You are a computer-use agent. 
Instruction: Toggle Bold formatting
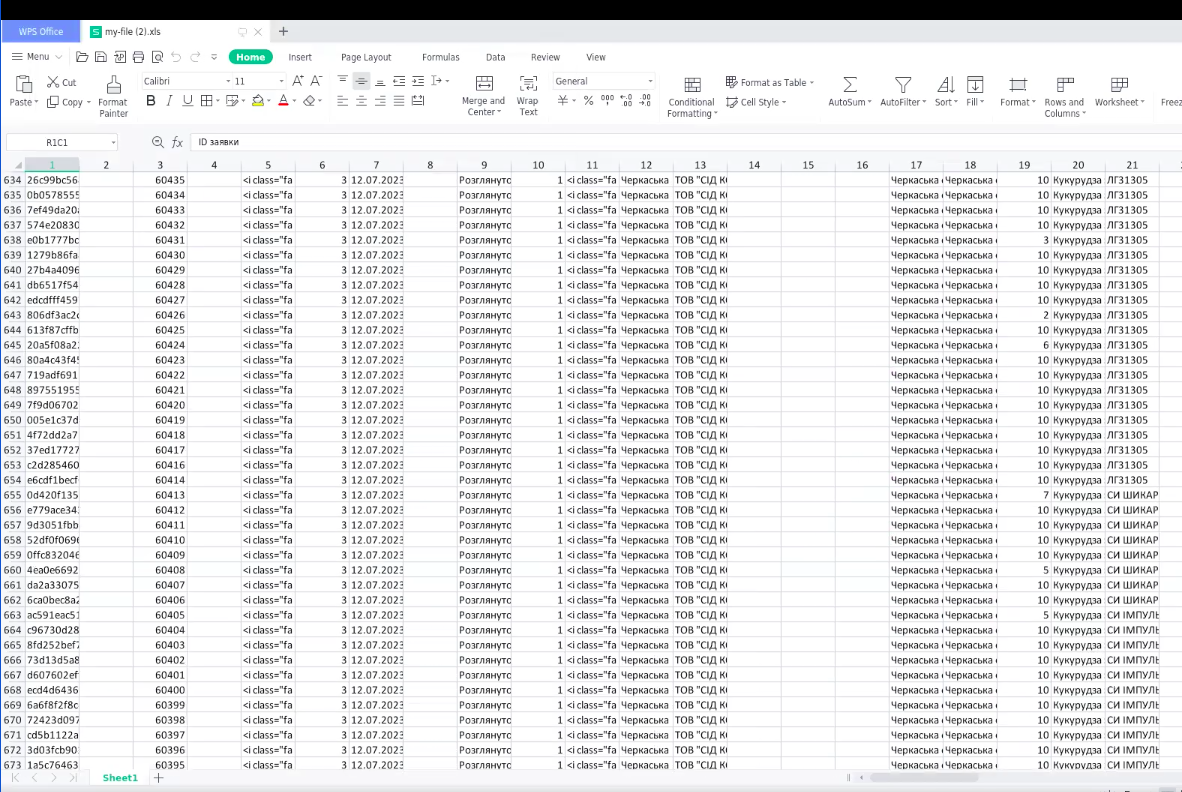click(151, 101)
